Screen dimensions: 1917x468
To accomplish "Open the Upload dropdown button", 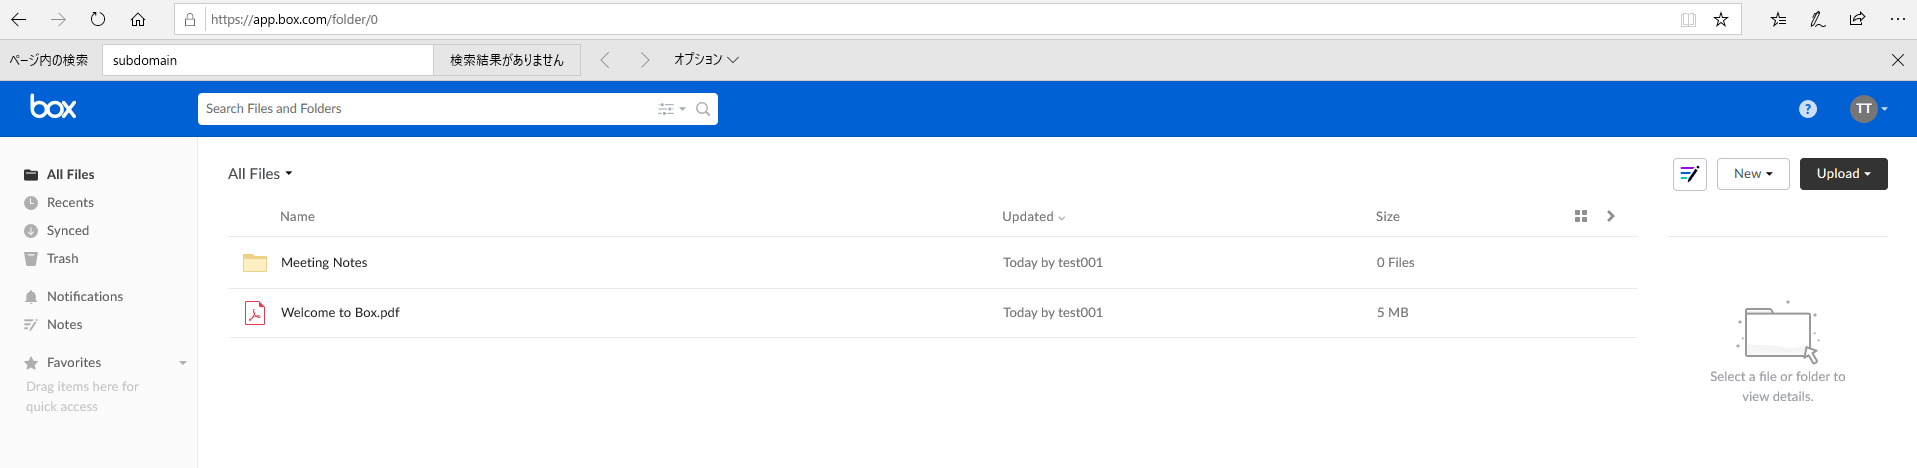I will tap(1843, 174).
